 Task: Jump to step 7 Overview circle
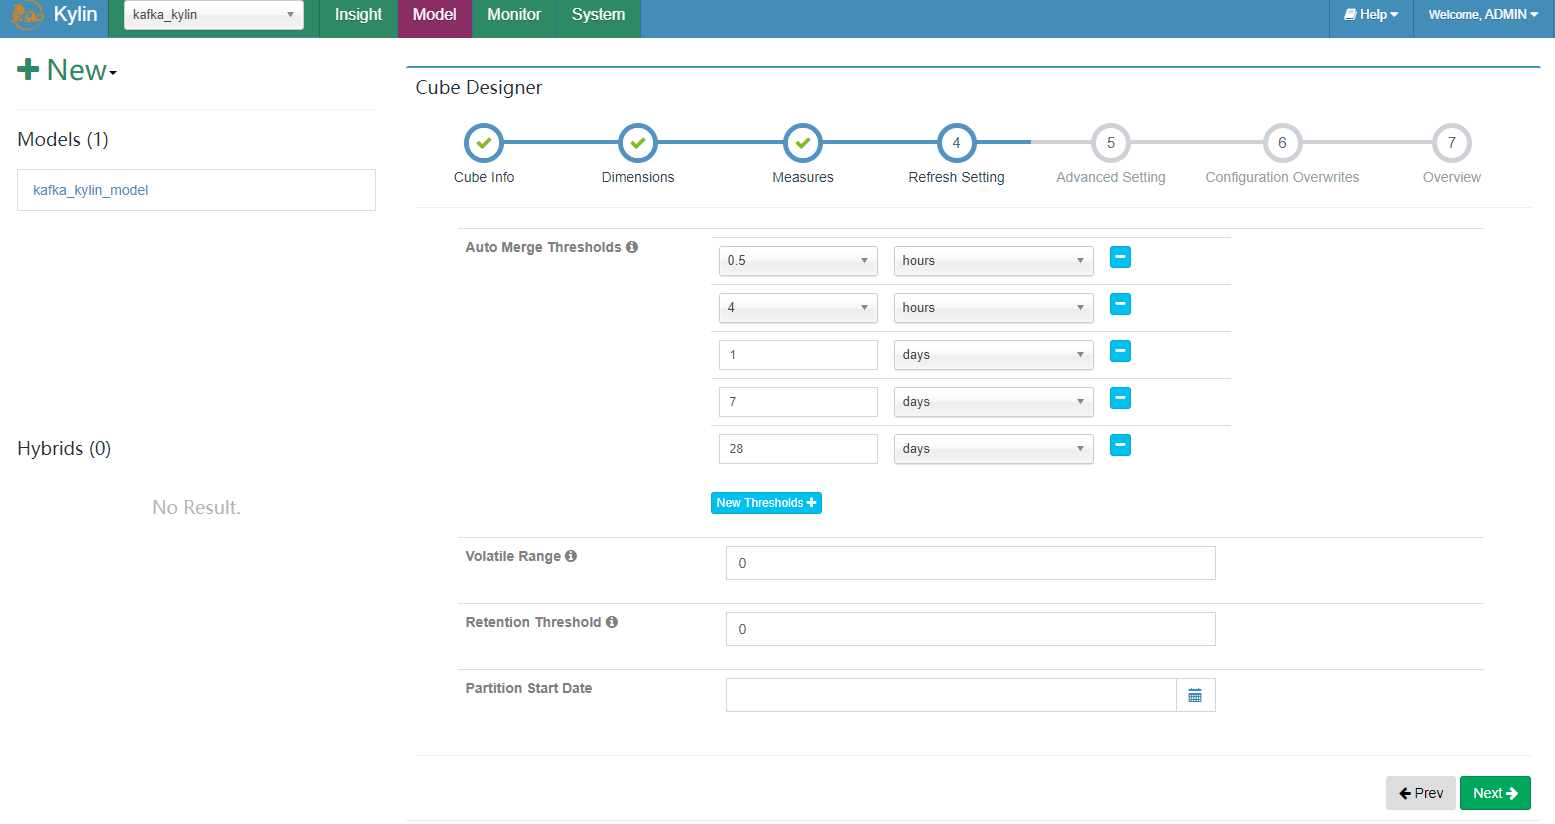coord(1452,143)
